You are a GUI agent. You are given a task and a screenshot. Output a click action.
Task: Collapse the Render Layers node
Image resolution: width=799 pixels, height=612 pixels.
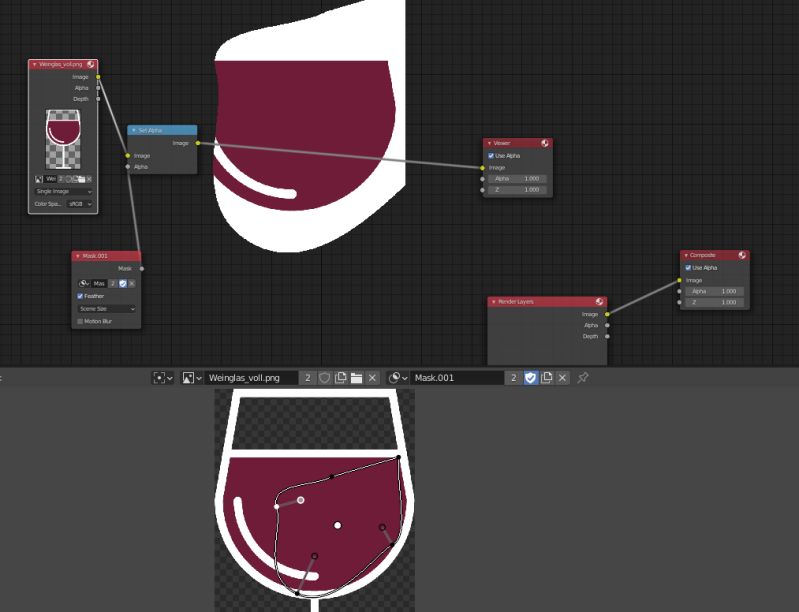[493, 302]
